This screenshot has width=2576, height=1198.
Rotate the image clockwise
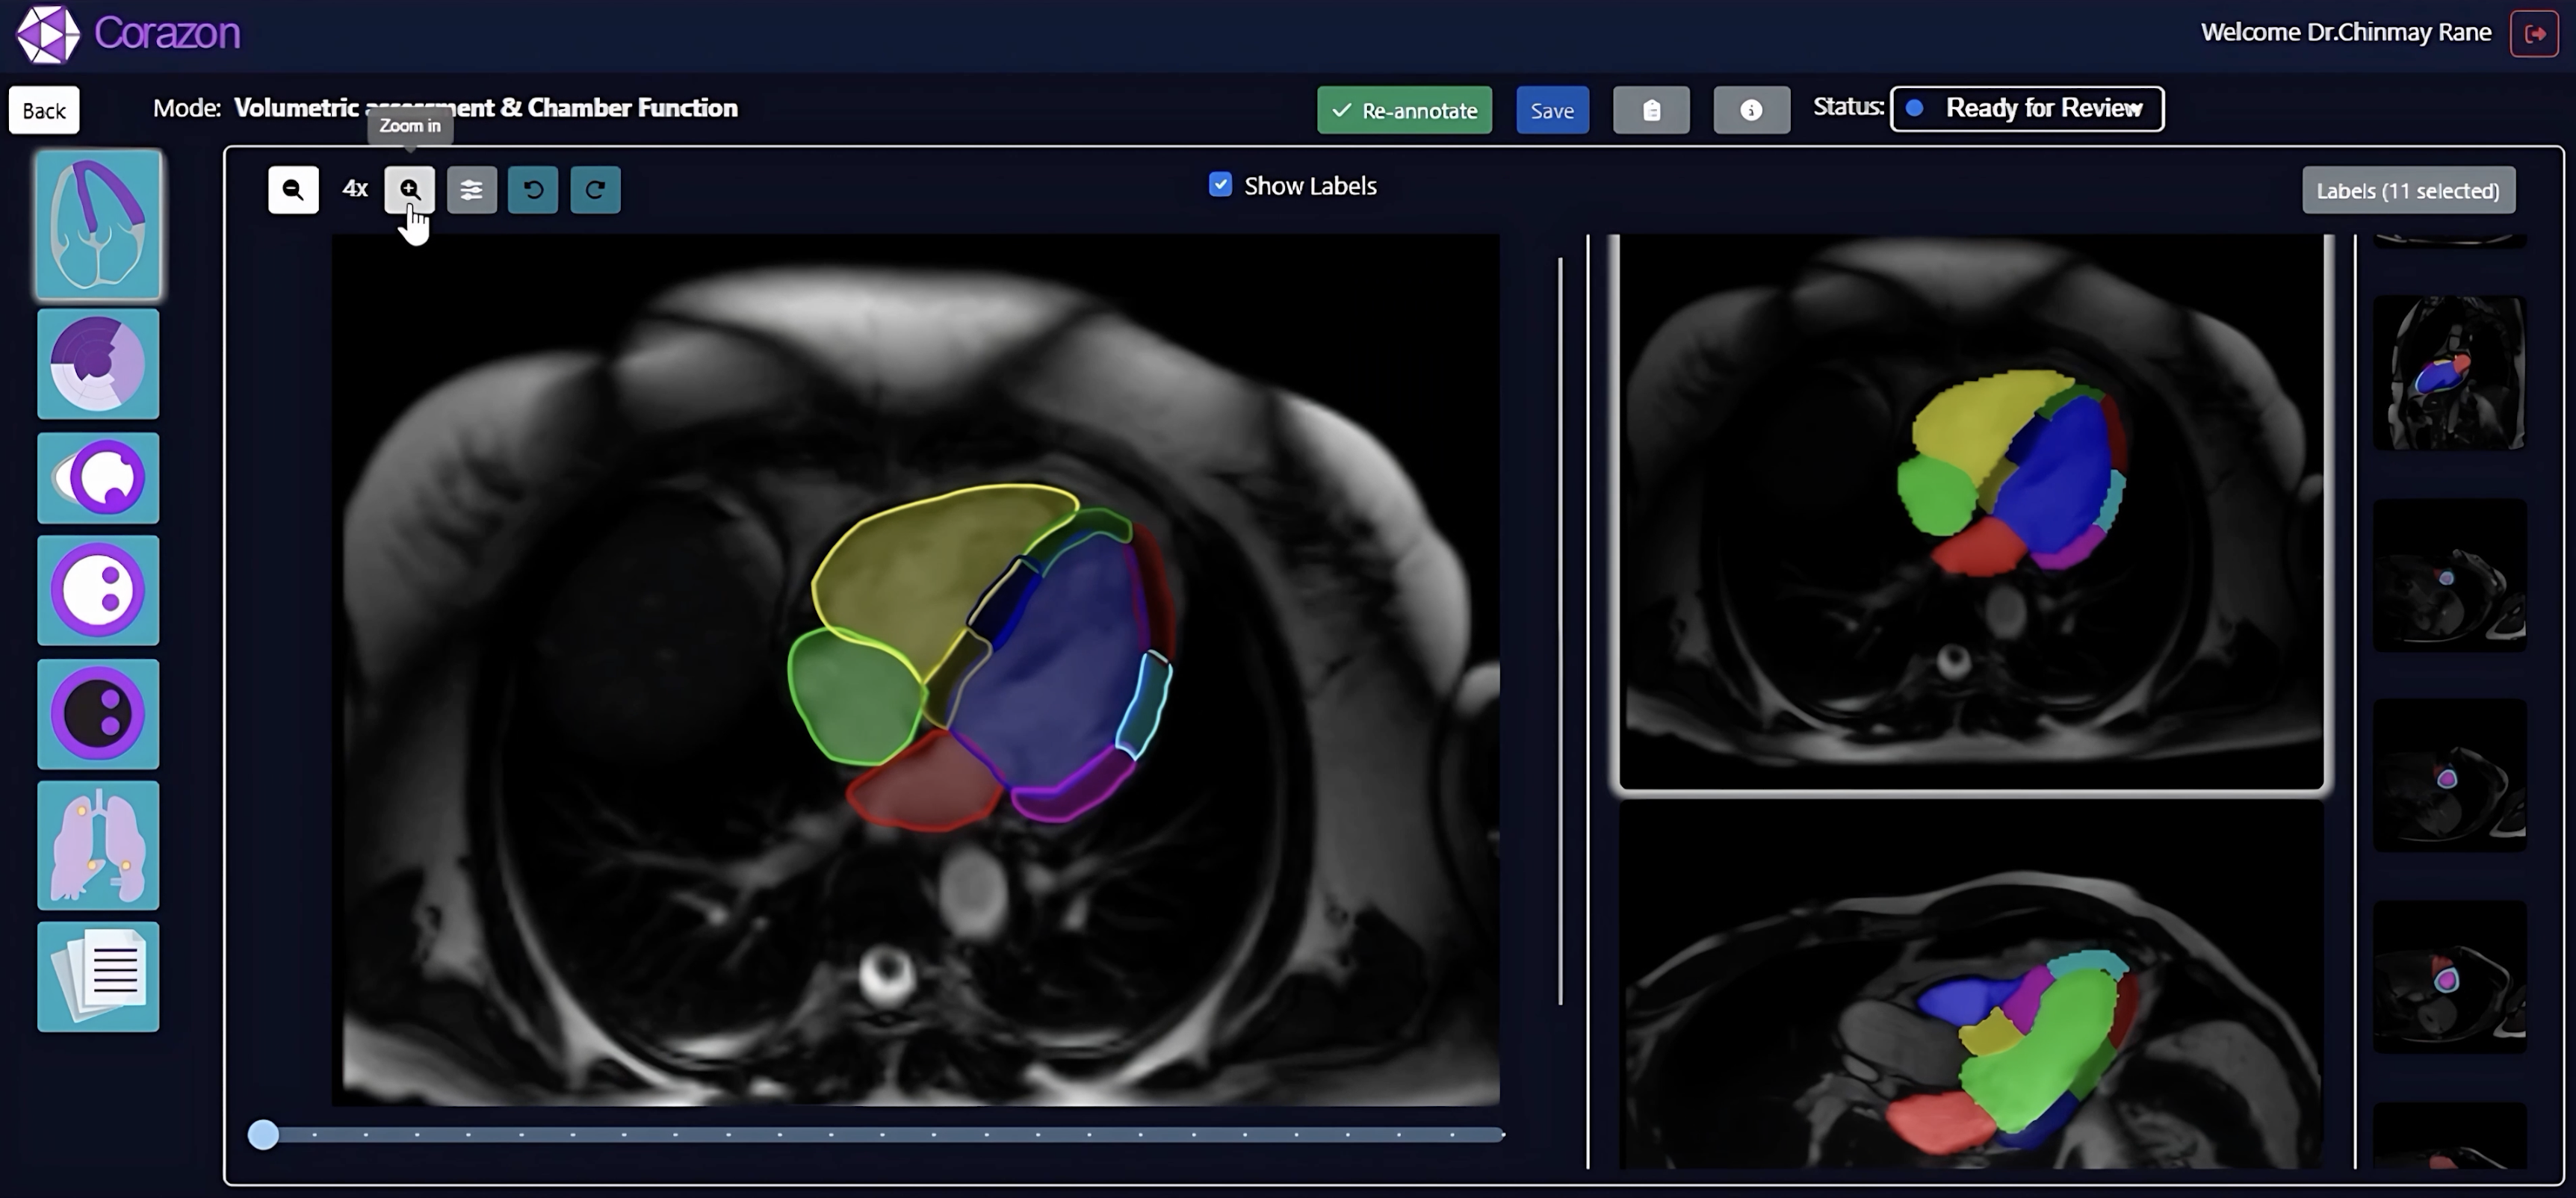click(x=595, y=190)
